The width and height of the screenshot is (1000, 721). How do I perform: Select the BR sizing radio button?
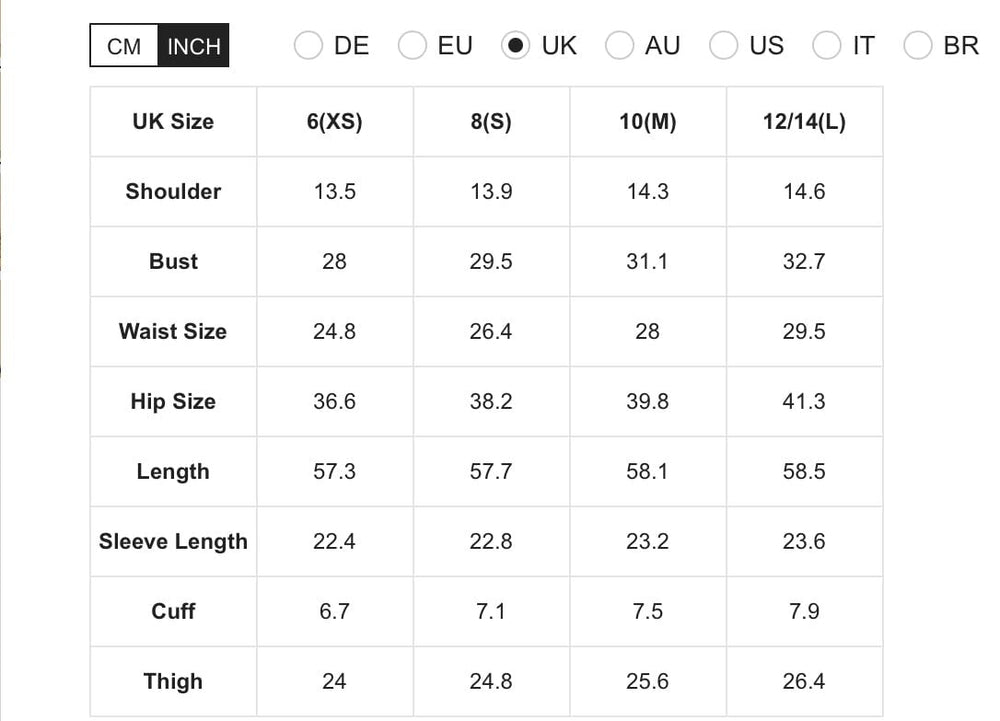point(917,45)
